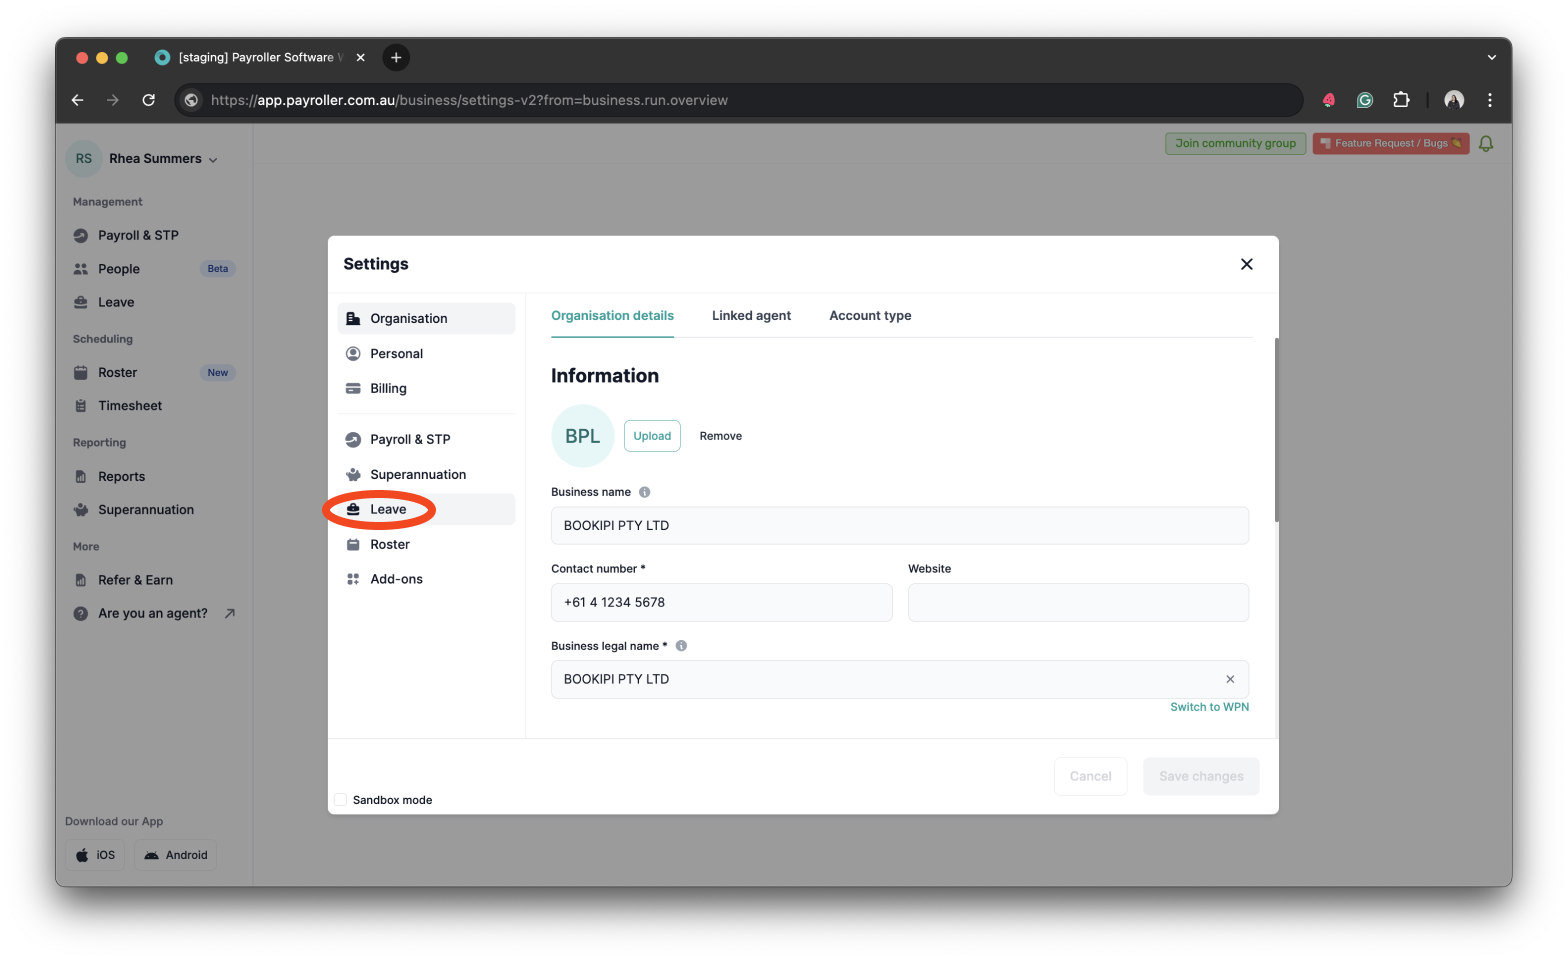Focus the Contact number field

pyautogui.click(x=721, y=602)
